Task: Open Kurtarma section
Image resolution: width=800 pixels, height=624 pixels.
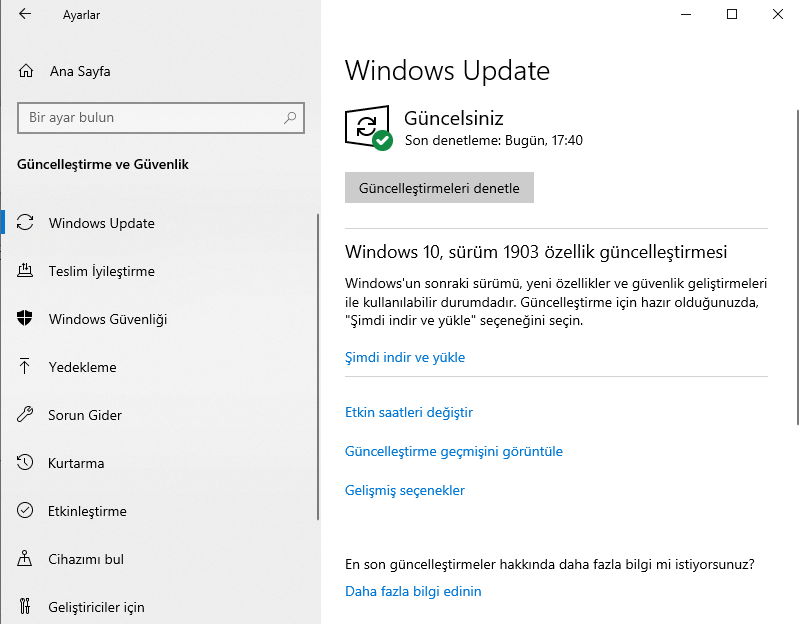Action: [x=159, y=463]
